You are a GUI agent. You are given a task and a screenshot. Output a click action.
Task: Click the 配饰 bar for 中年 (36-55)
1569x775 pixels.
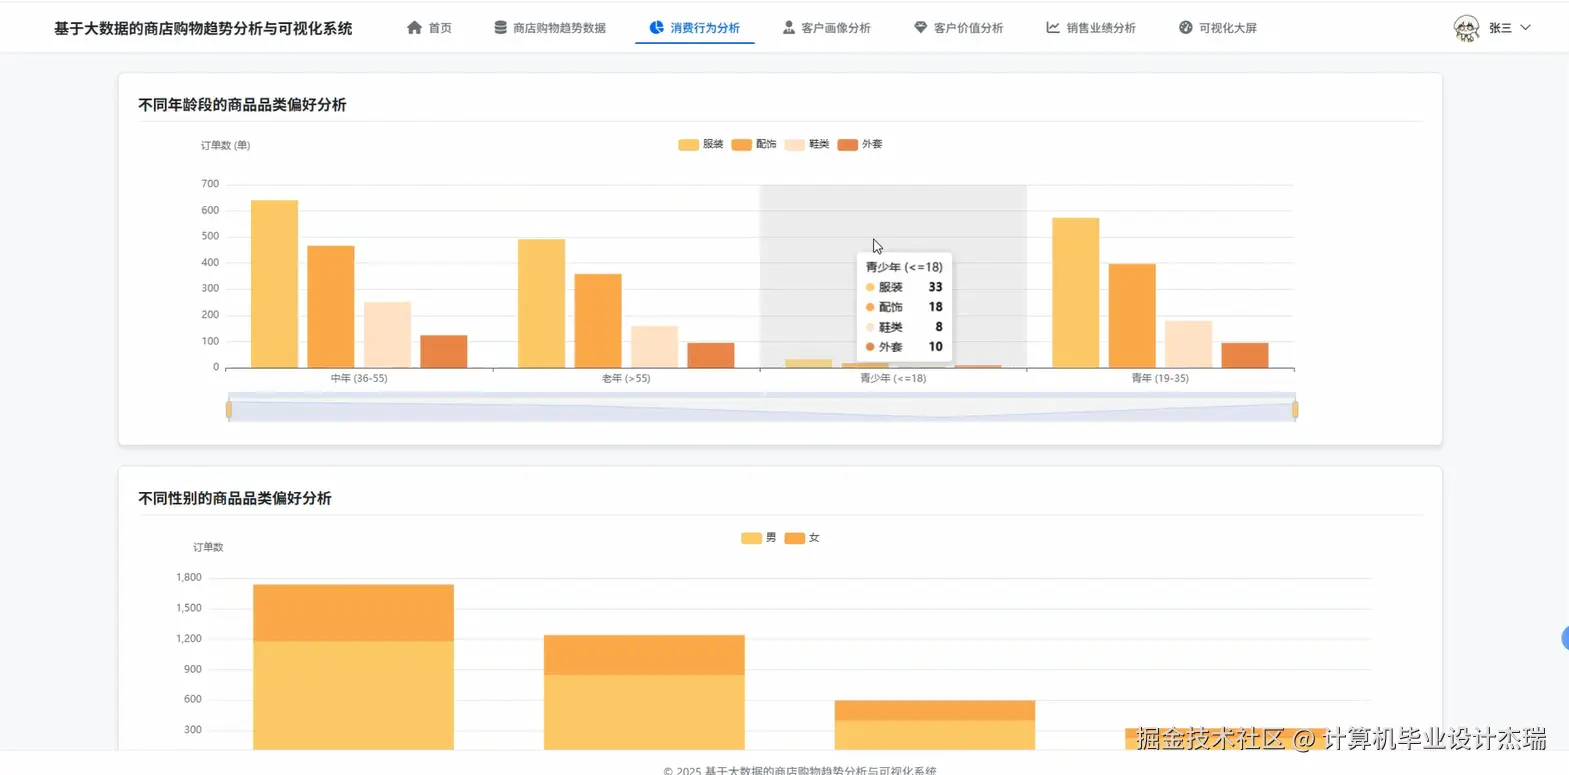coord(331,307)
